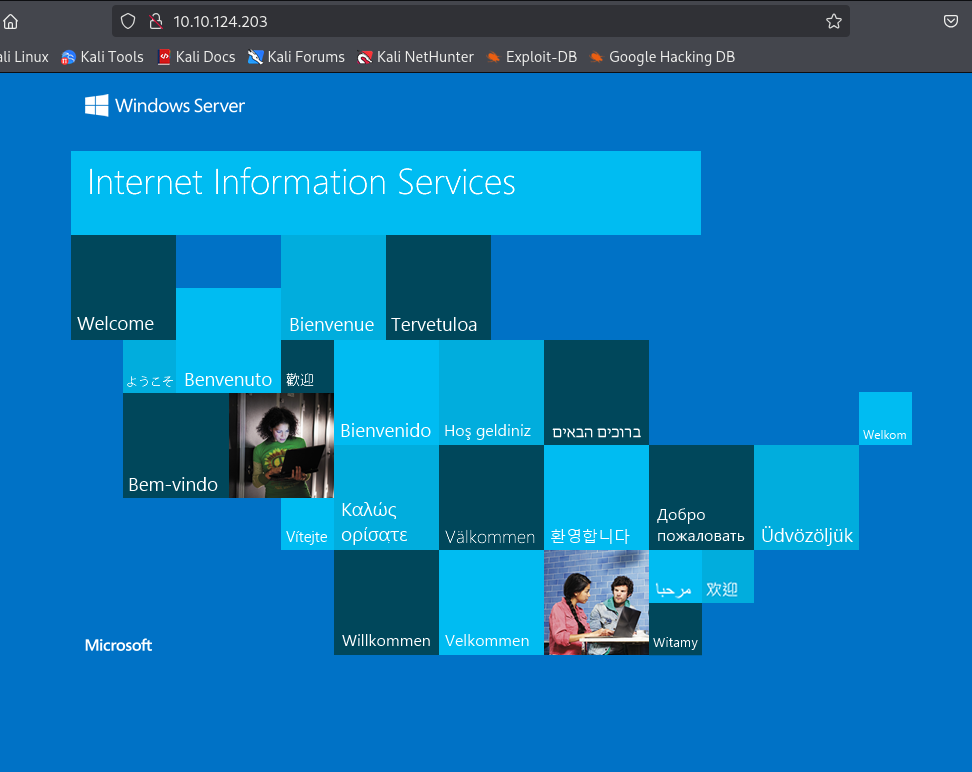The height and width of the screenshot is (772, 972).
Task: Open the shield tracking protection icon
Action: pyautogui.click(x=128, y=22)
